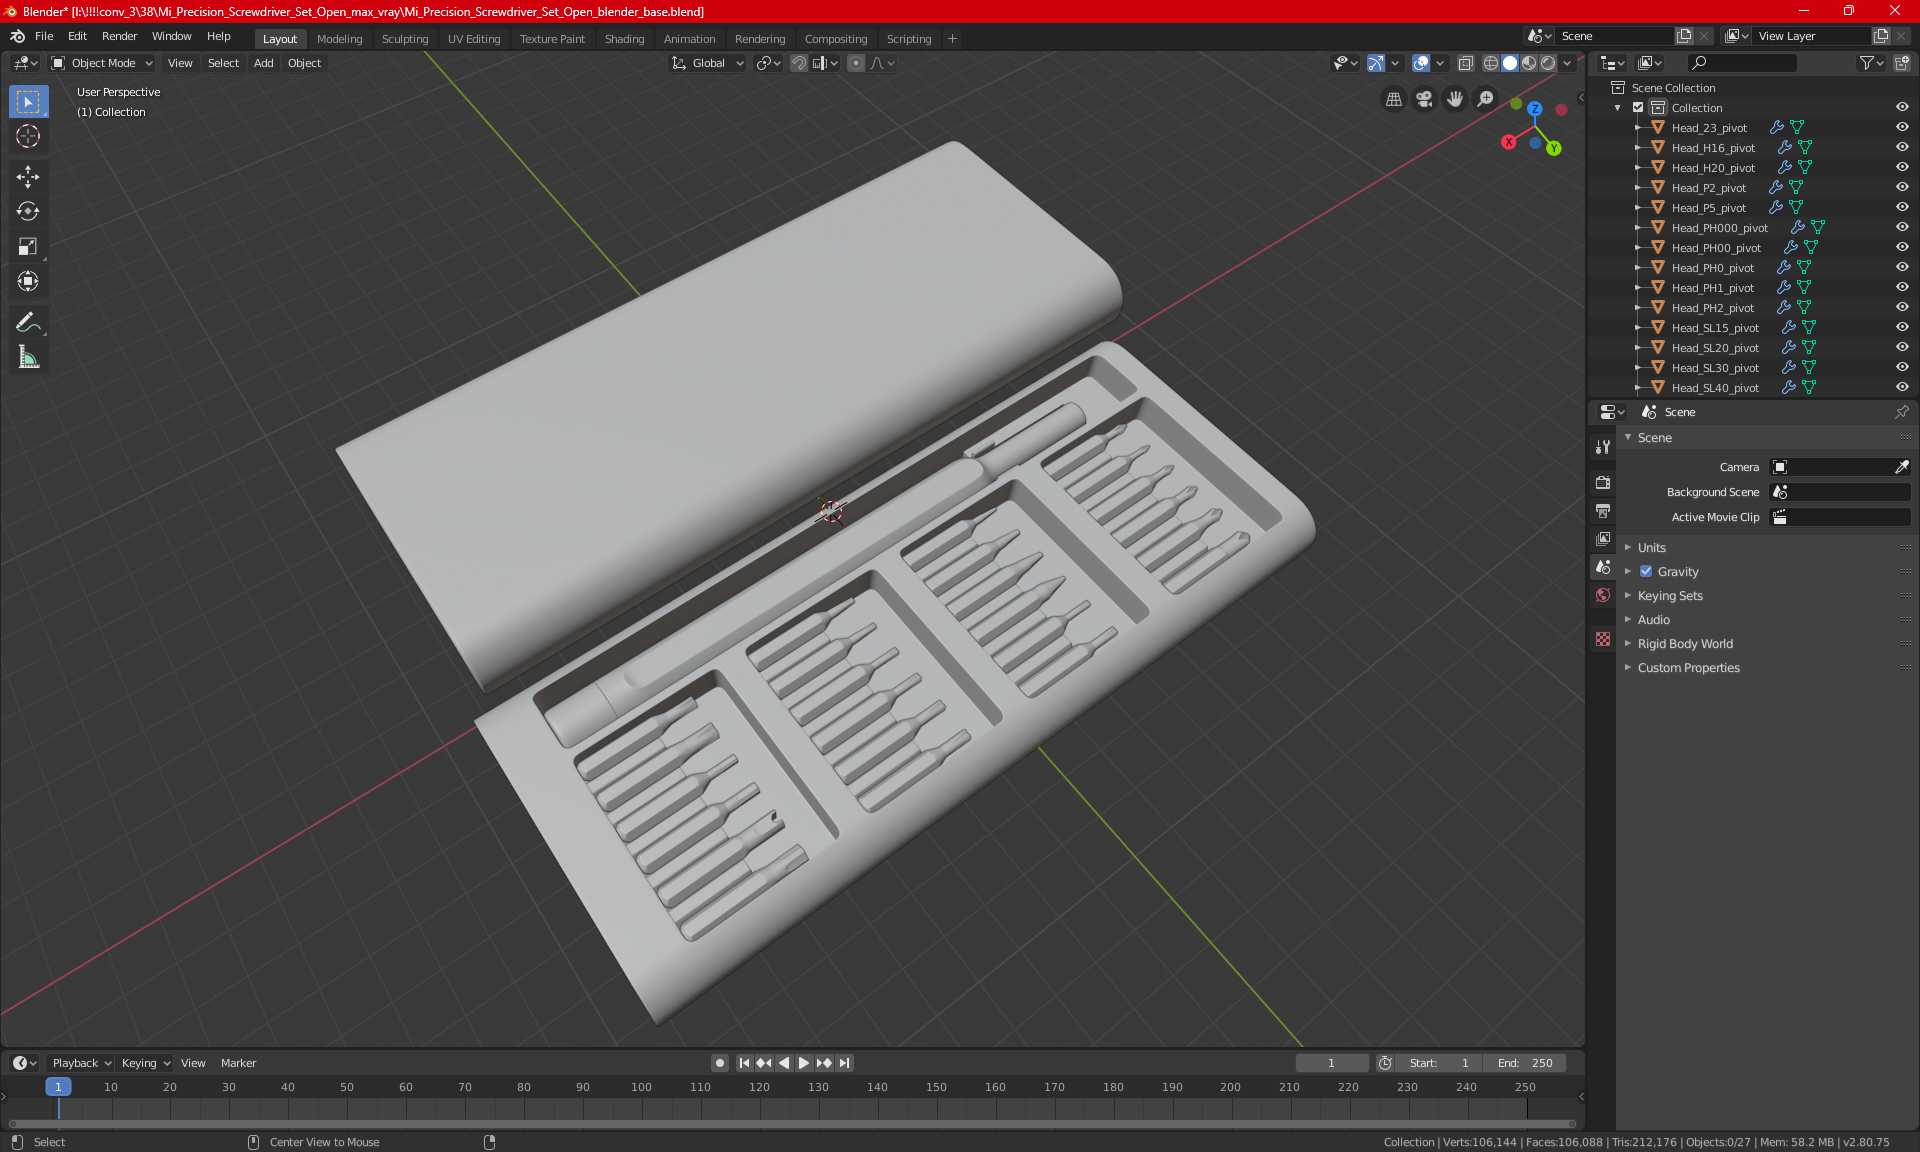
Task: Switch to the Sculpting workspace tab
Action: pos(404,39)
